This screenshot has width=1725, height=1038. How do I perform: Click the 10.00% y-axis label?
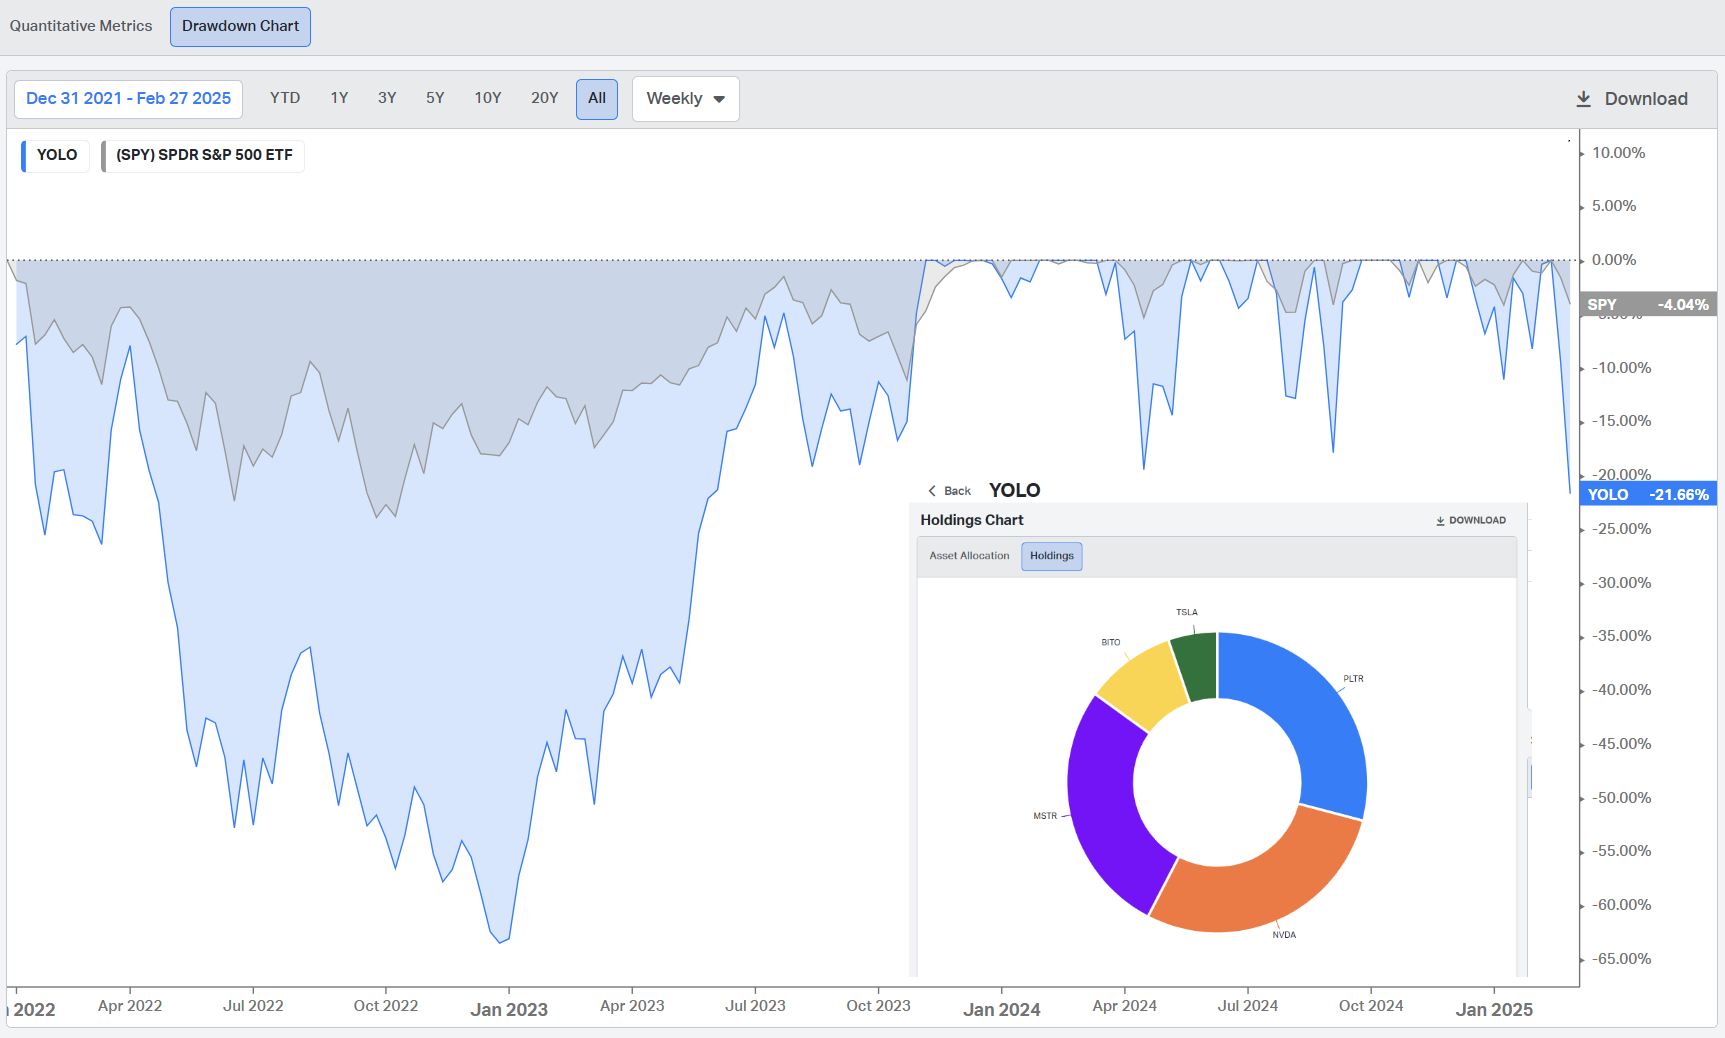pos(1618,153)
